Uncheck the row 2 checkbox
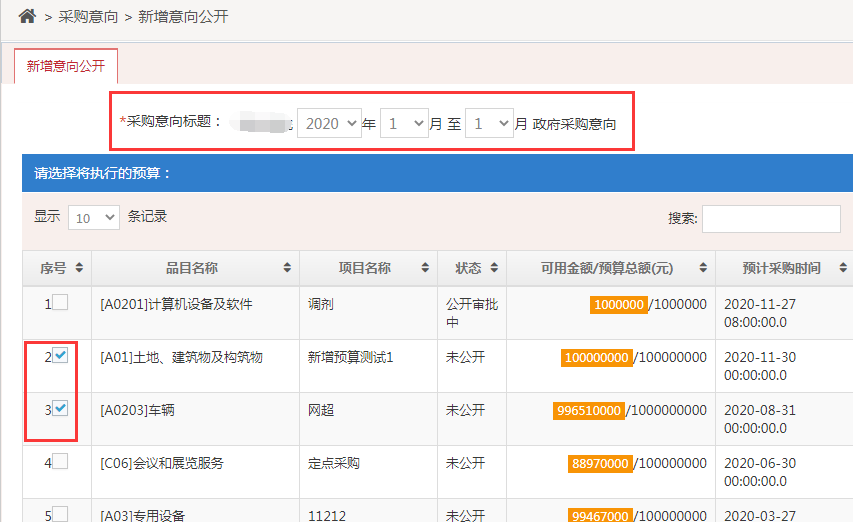This screenshot has width=853, height=522. pos(61,355)
